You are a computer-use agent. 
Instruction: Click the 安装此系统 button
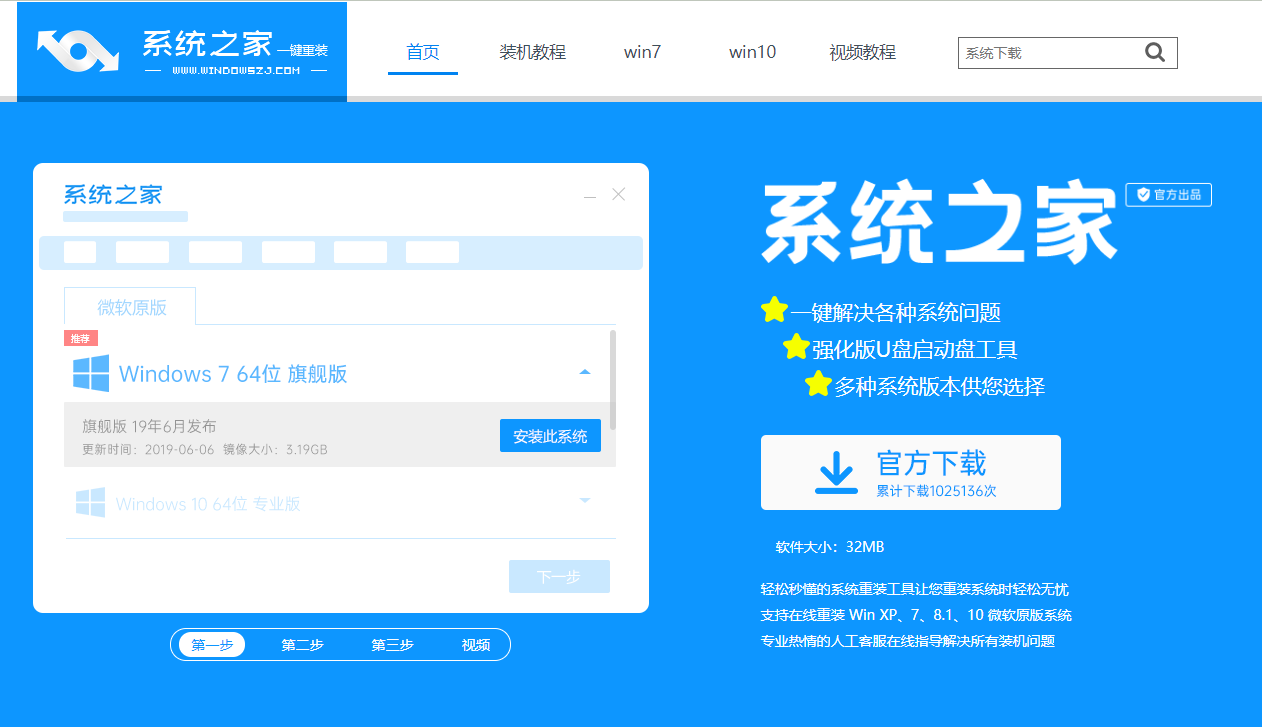[x=549, y=435]
